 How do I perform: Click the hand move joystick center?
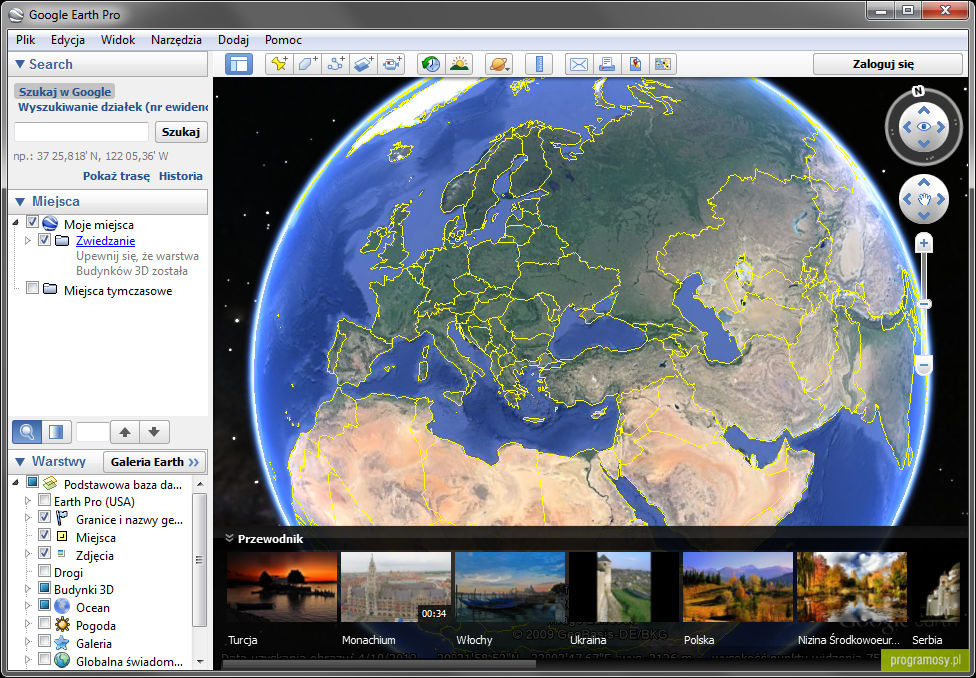pos(924,199)
